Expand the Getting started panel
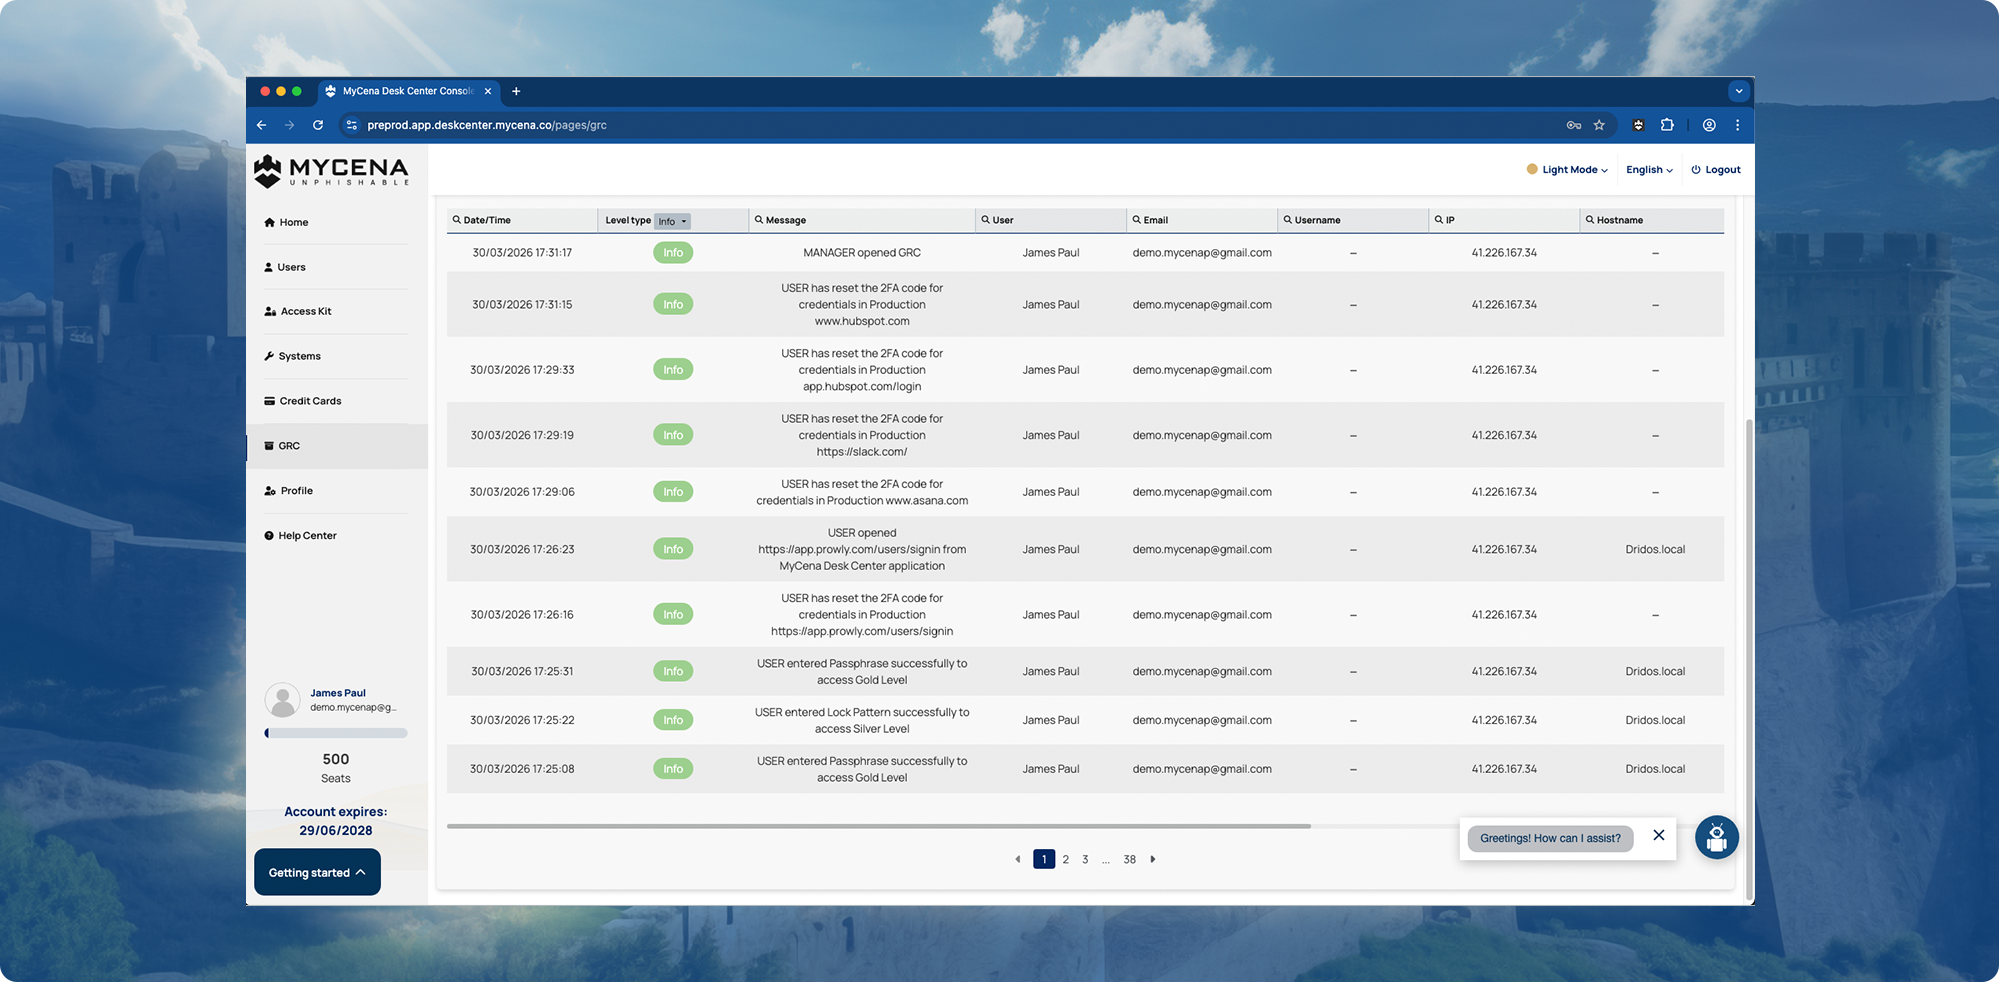Image resolution: width=1999 pixels, height=982 pixels. click(317, 872)
